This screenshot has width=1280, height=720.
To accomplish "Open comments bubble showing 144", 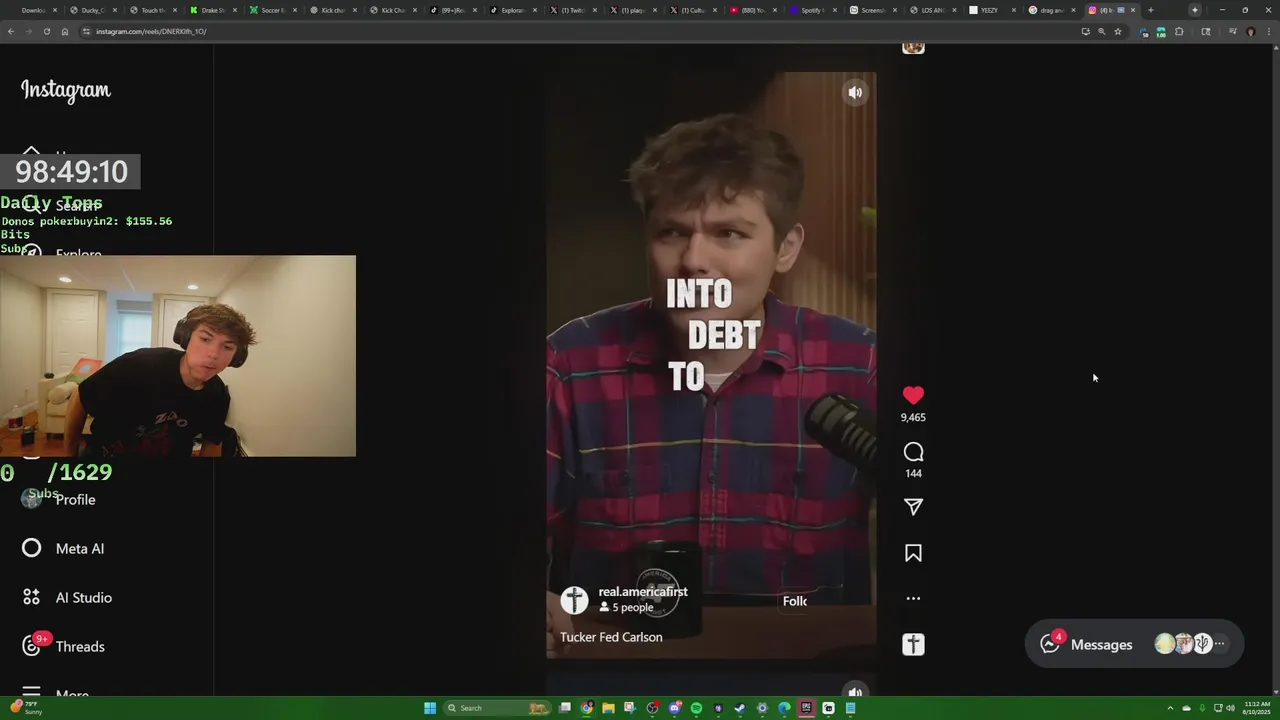I will coord(913,452).
